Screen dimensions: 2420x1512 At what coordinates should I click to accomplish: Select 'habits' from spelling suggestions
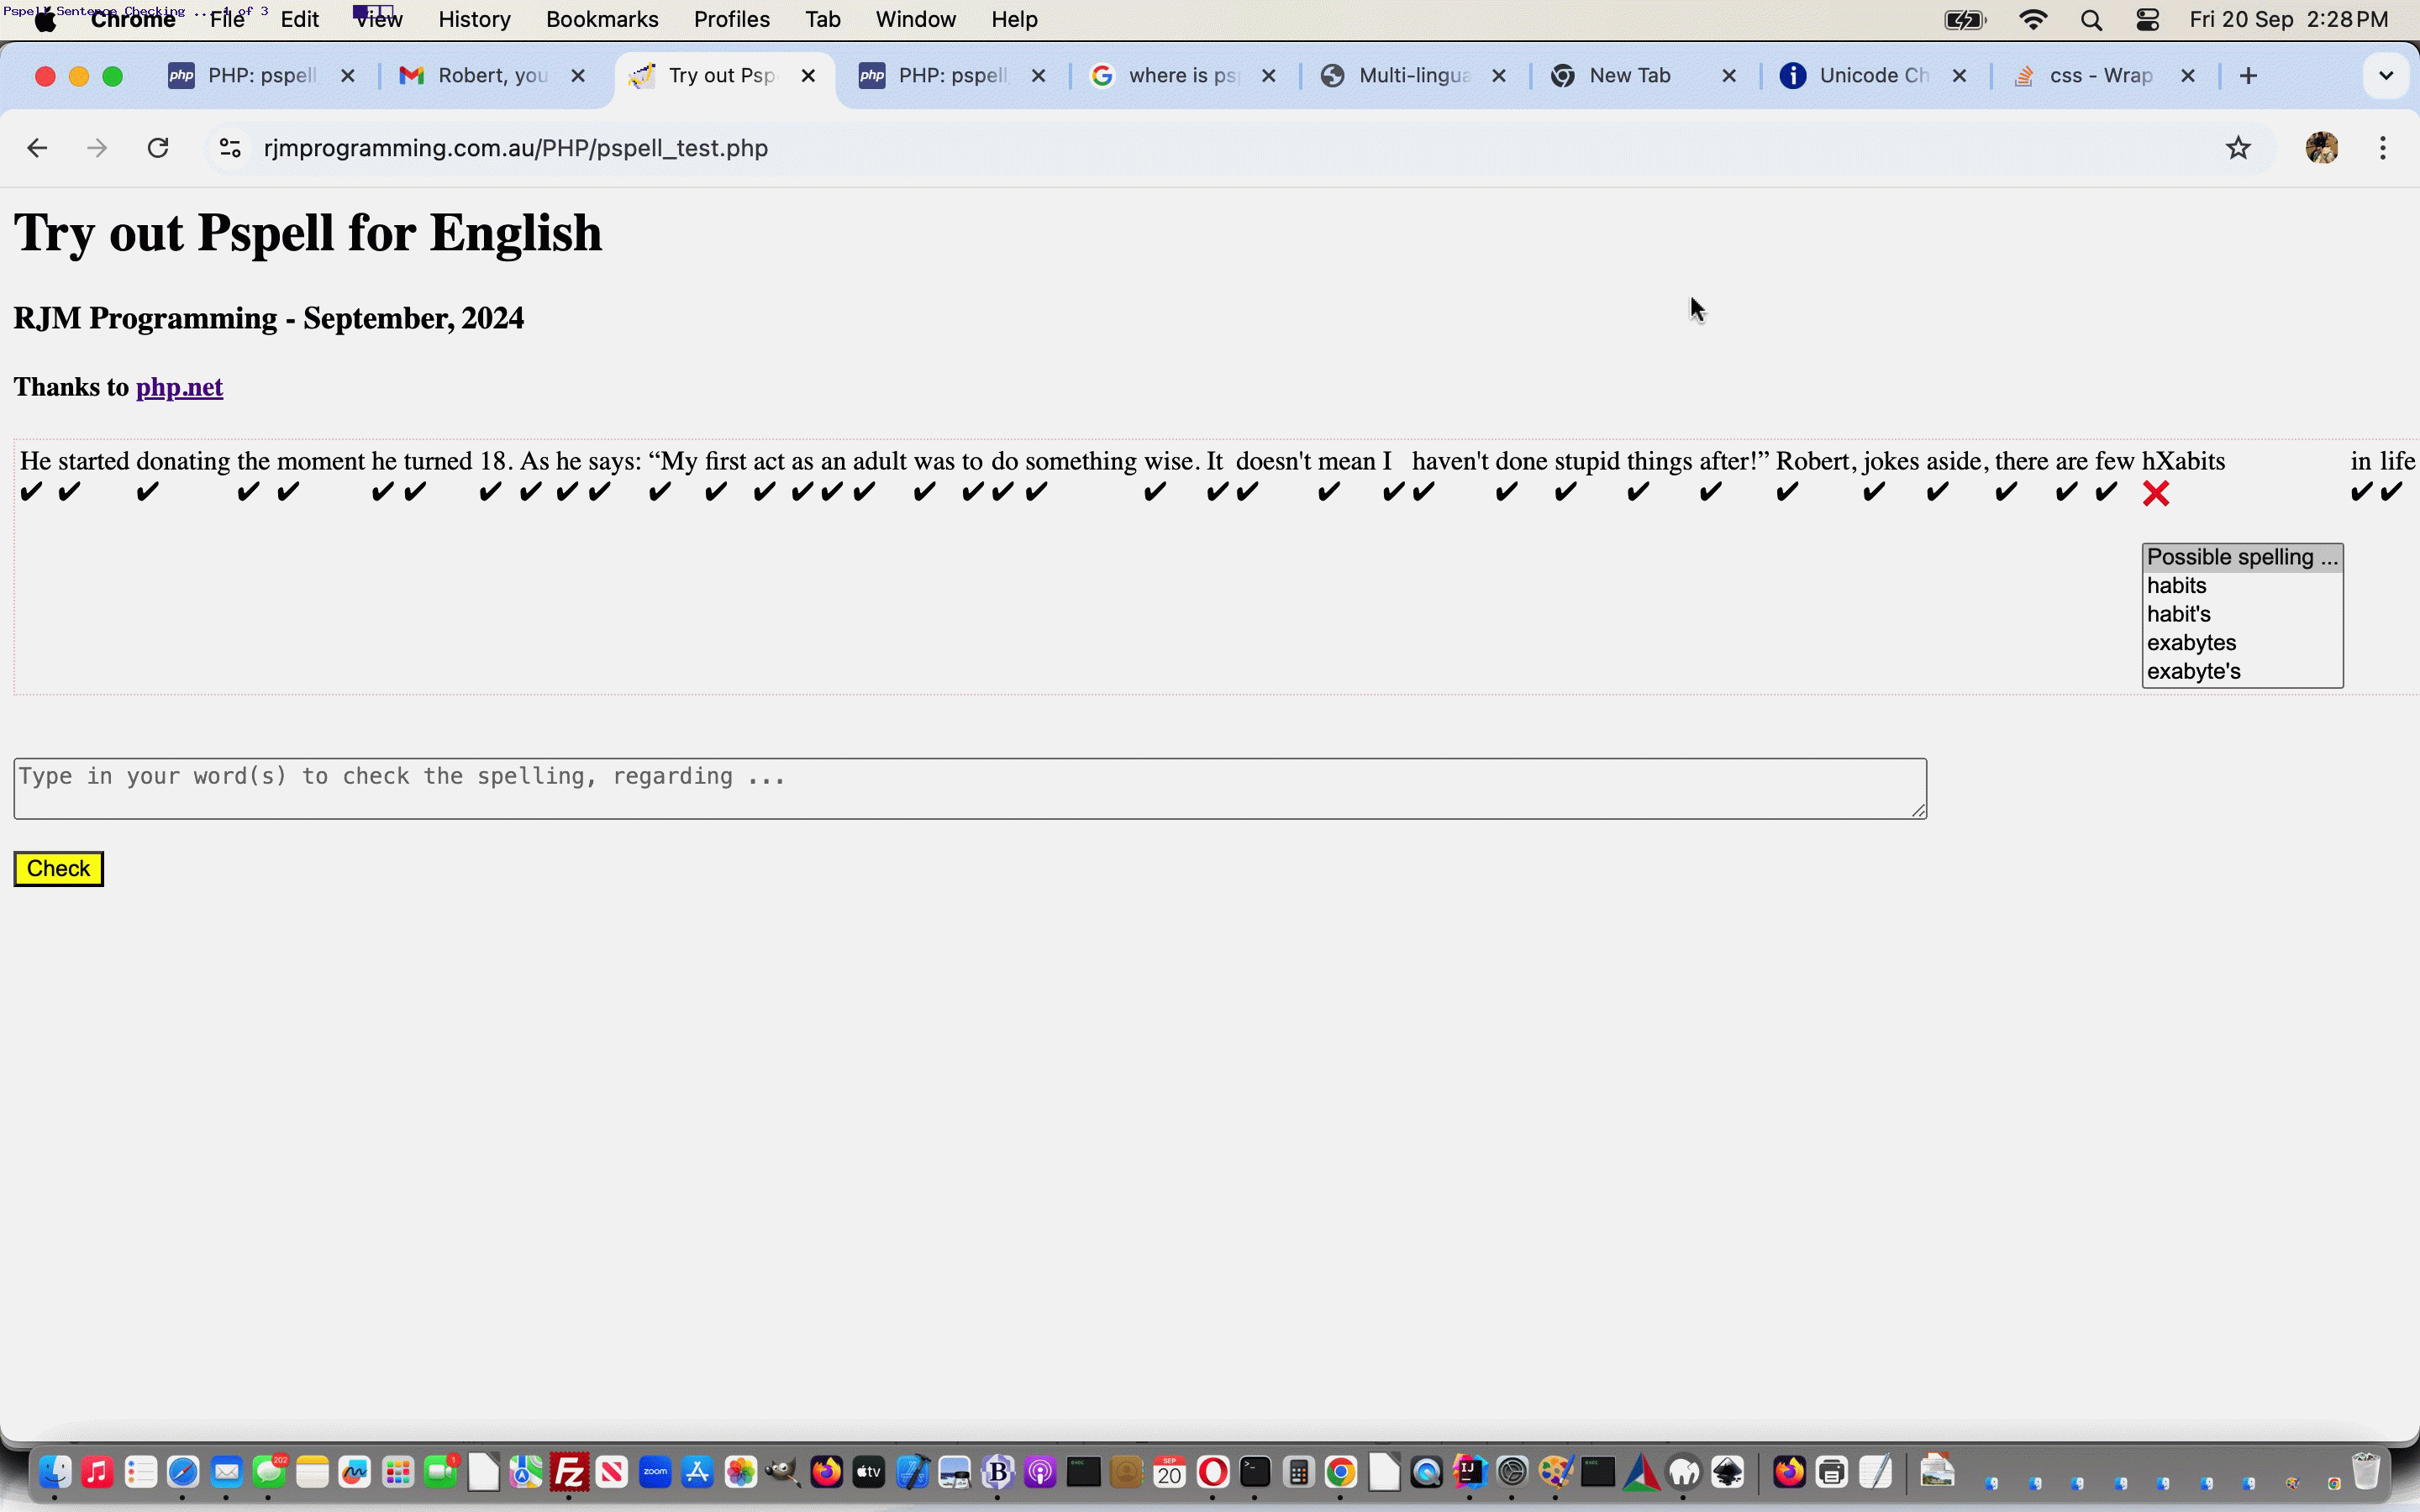(x=2176, y=586)
